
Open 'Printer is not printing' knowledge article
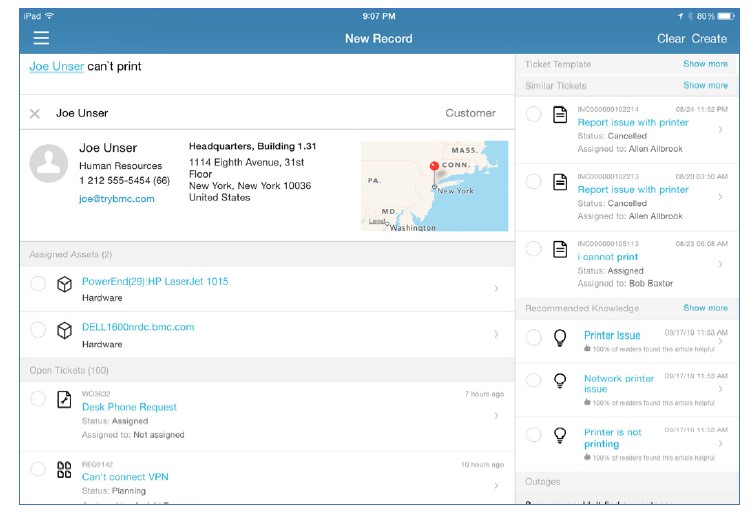tap(613, 438)
